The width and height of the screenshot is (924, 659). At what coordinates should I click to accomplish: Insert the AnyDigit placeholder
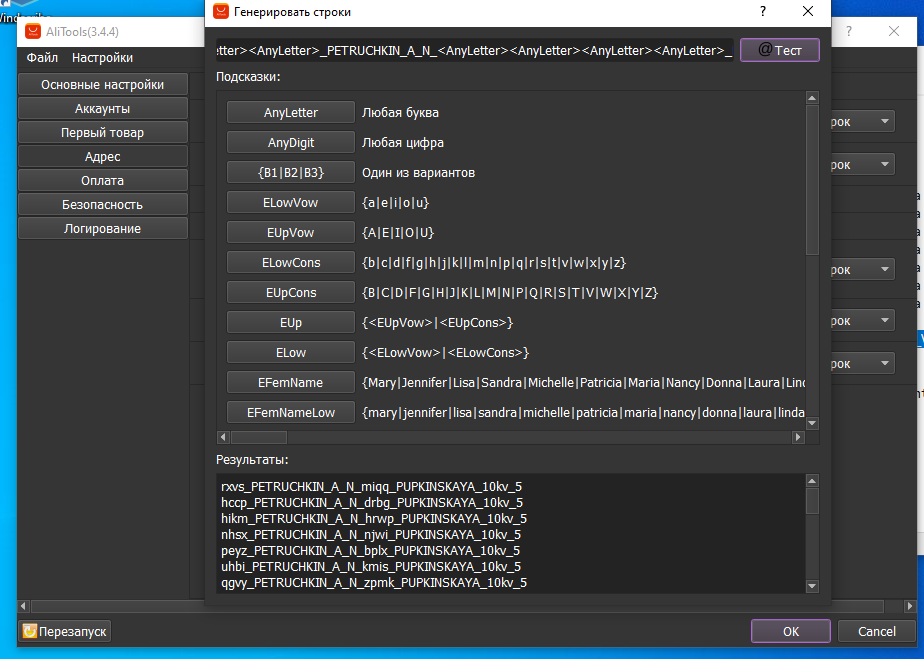pos(291,142)
